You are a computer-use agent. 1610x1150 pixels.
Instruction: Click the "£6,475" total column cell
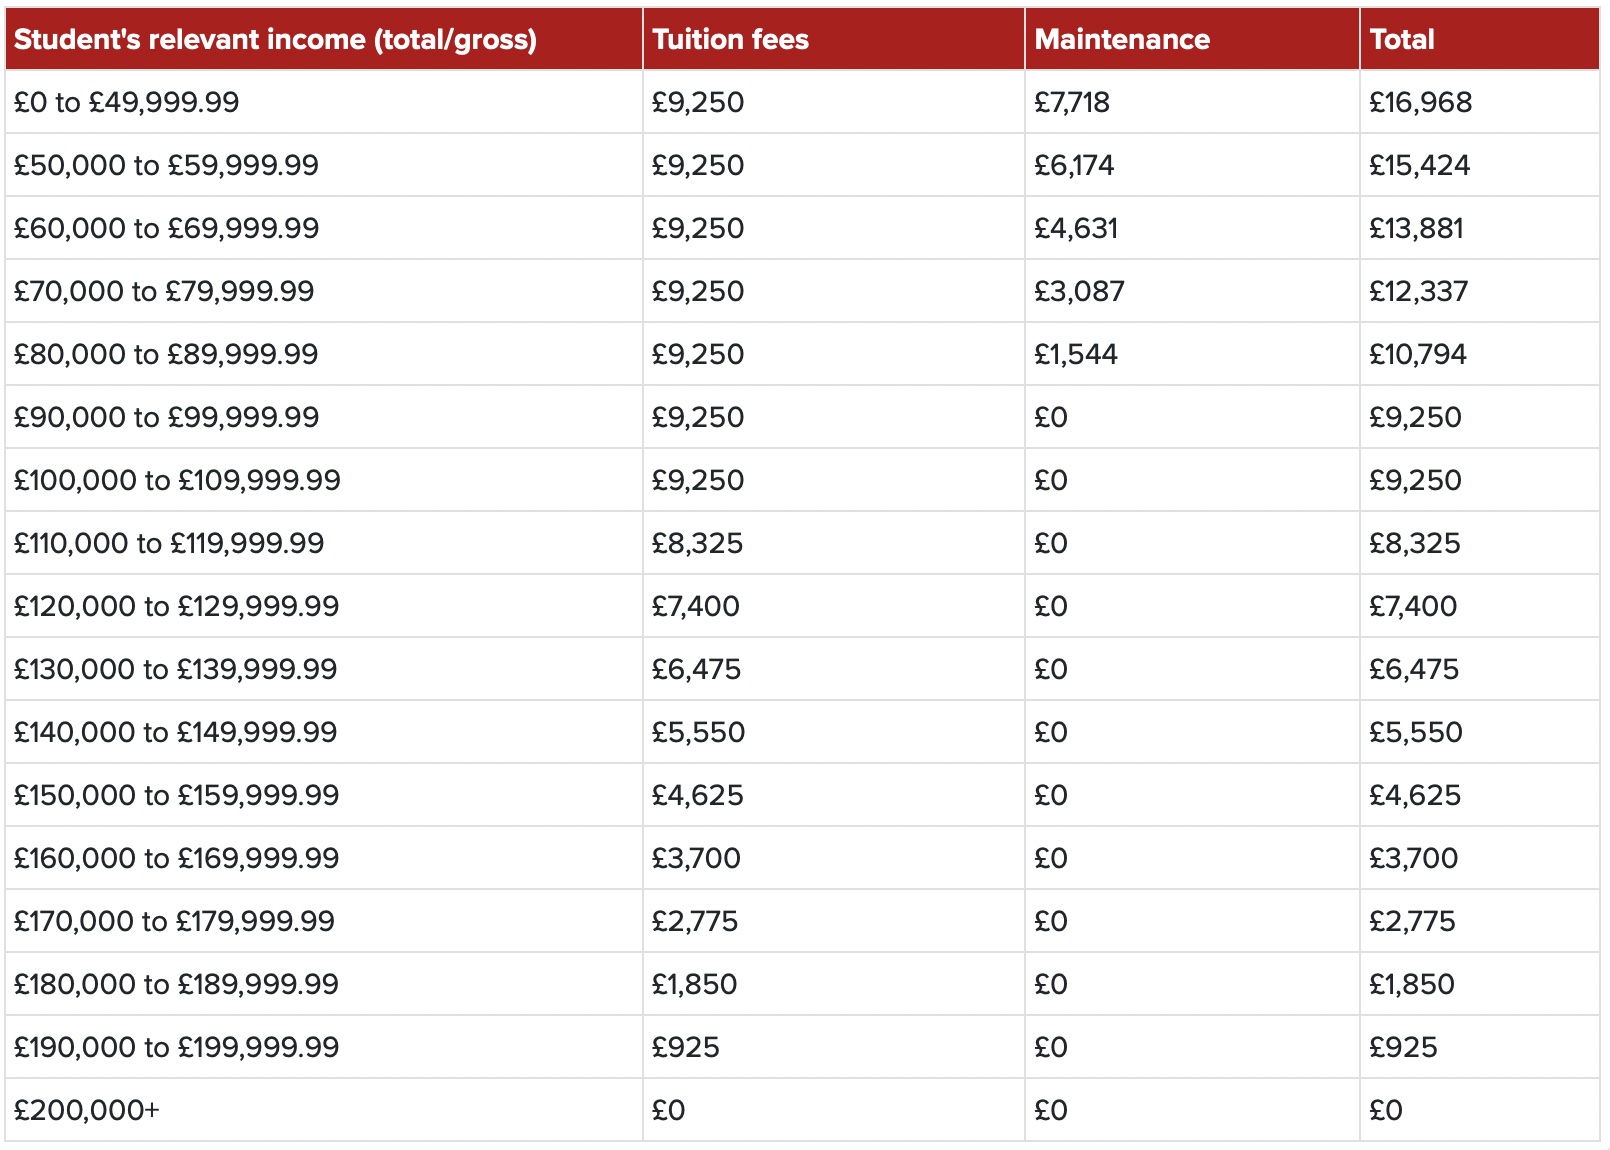click(1480, 669)
